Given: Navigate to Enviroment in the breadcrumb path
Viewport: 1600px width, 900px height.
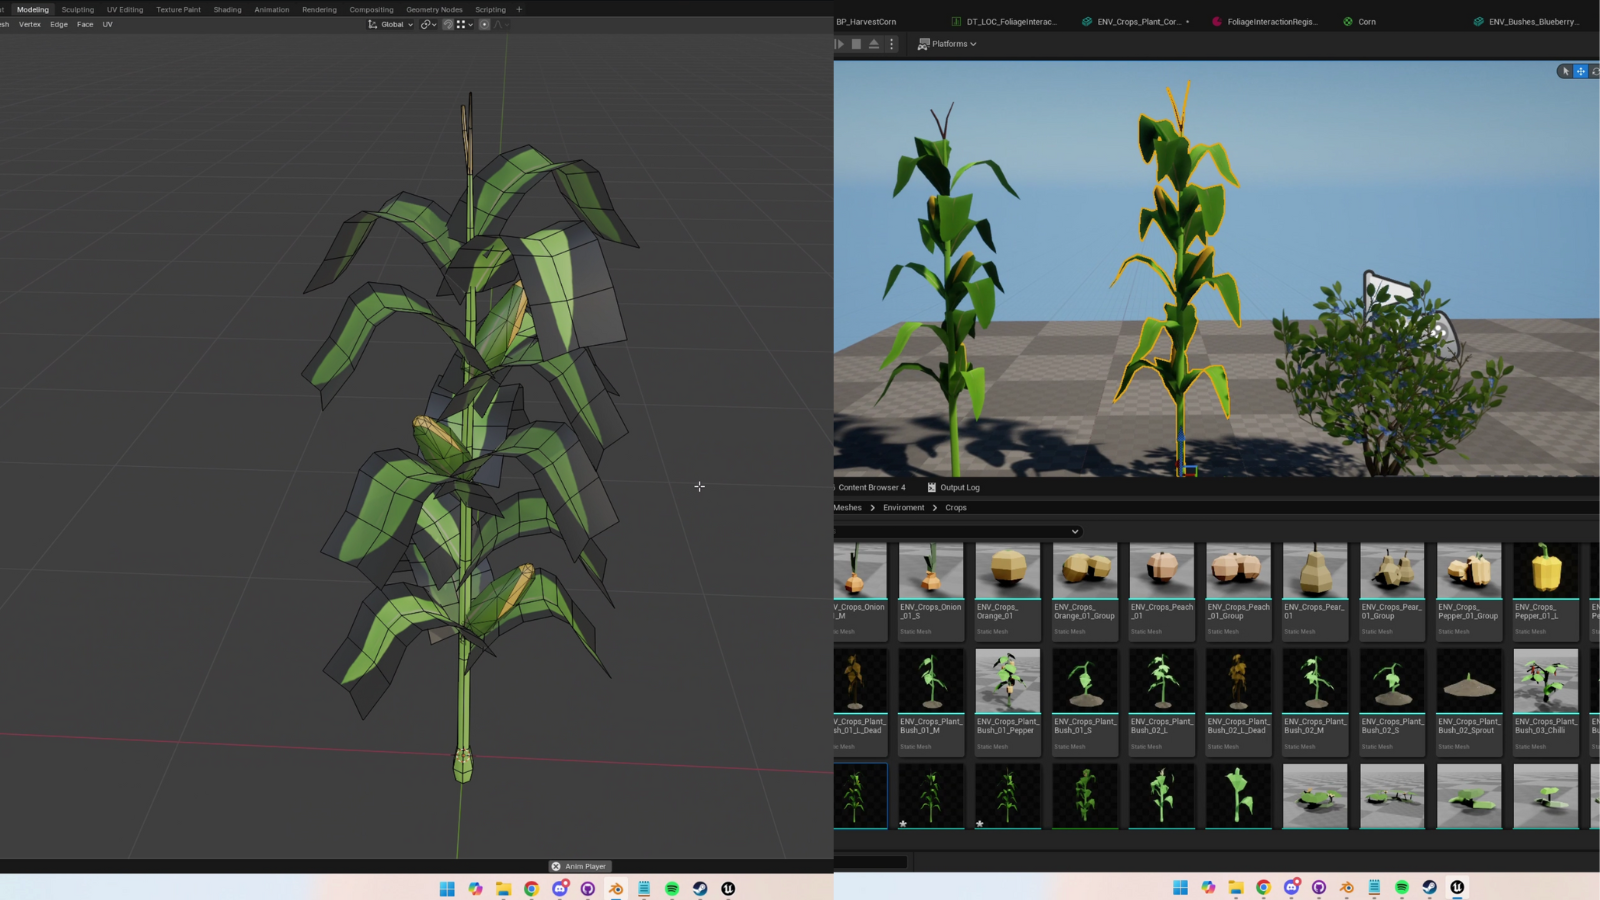Looking at the screenshot, I should tap(903, 507).
